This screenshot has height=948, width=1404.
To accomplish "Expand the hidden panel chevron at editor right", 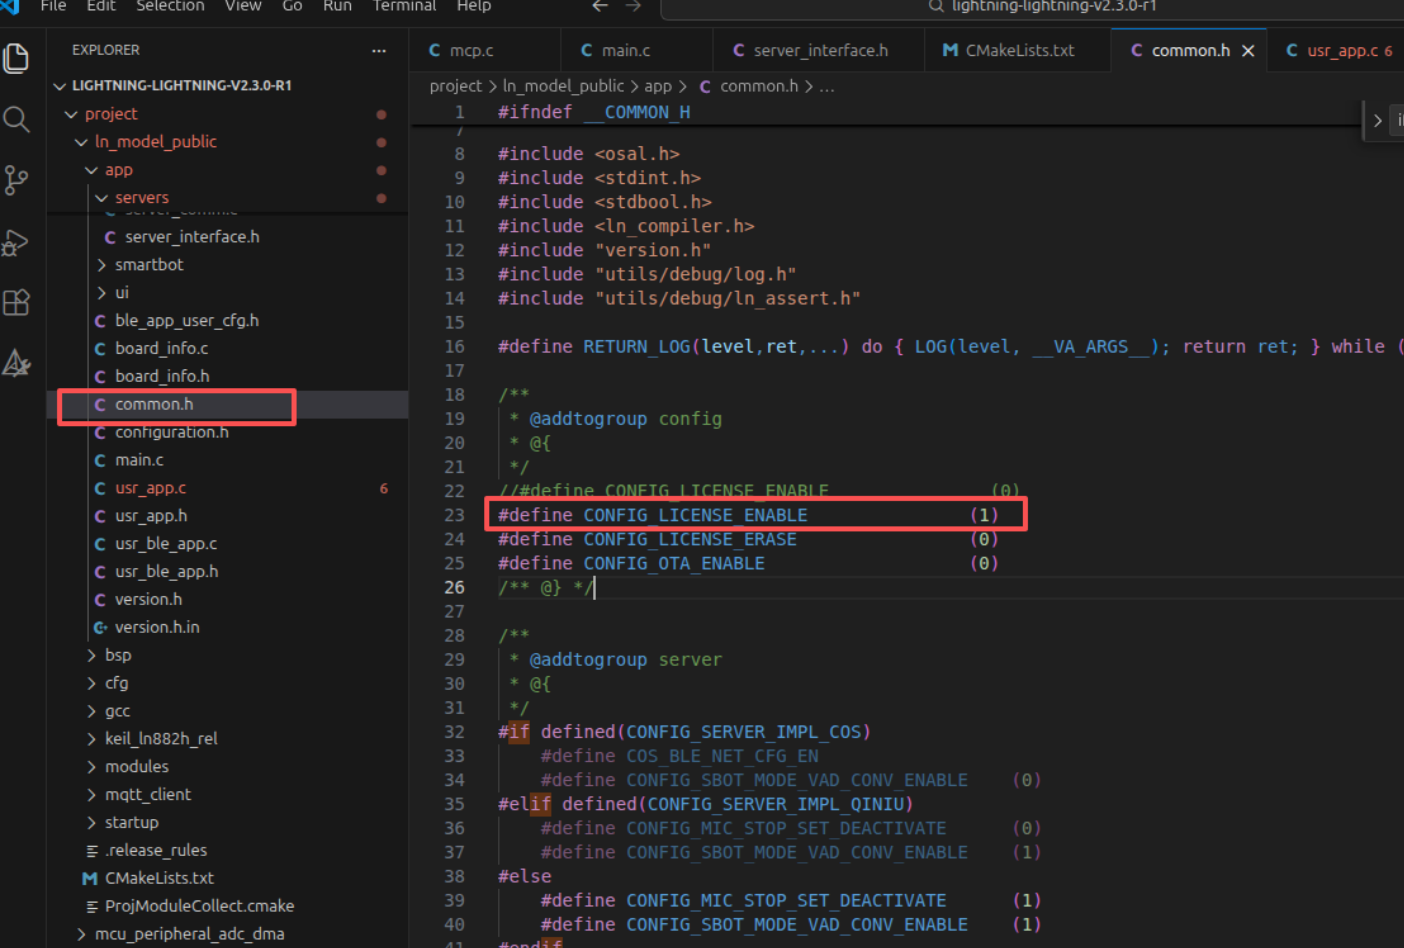I will [1377, 121].
